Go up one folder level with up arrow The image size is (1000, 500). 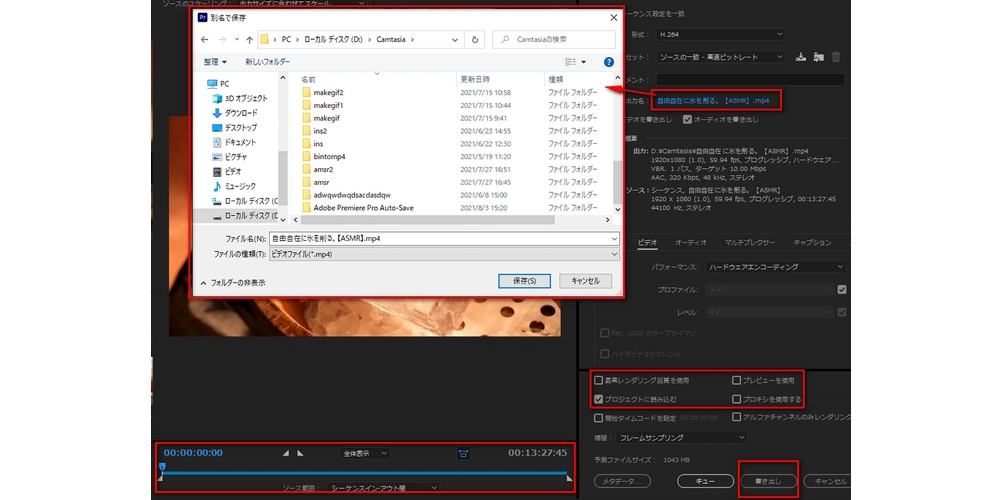pos(249,40)
